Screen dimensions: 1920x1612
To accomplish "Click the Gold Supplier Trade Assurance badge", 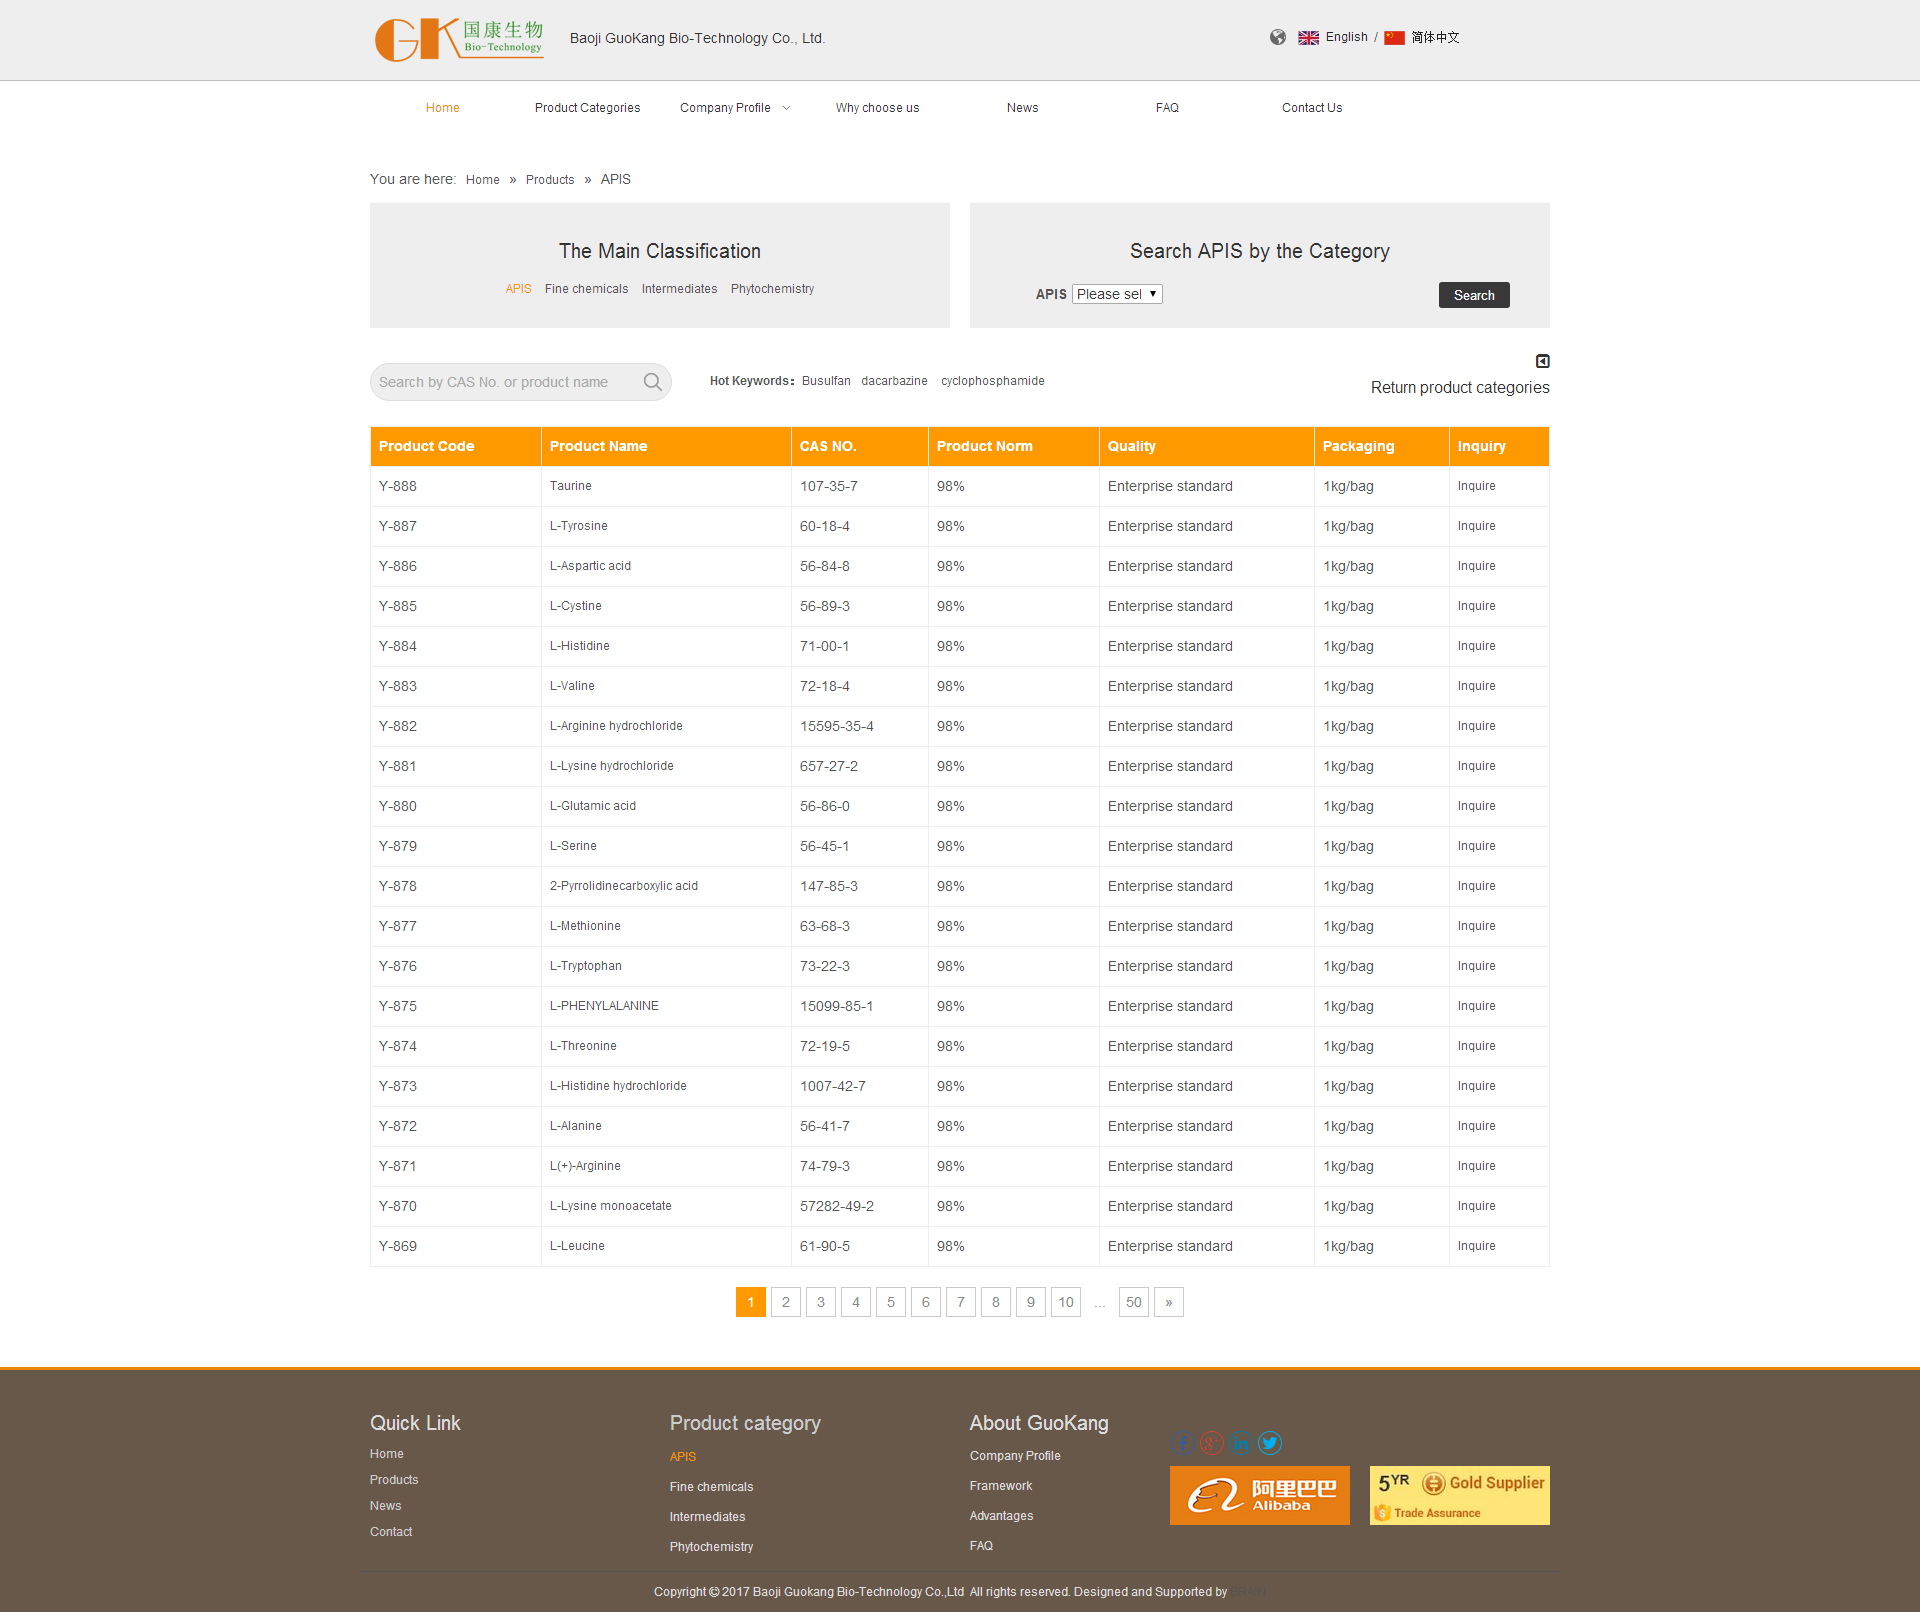I will 1458,1495.
